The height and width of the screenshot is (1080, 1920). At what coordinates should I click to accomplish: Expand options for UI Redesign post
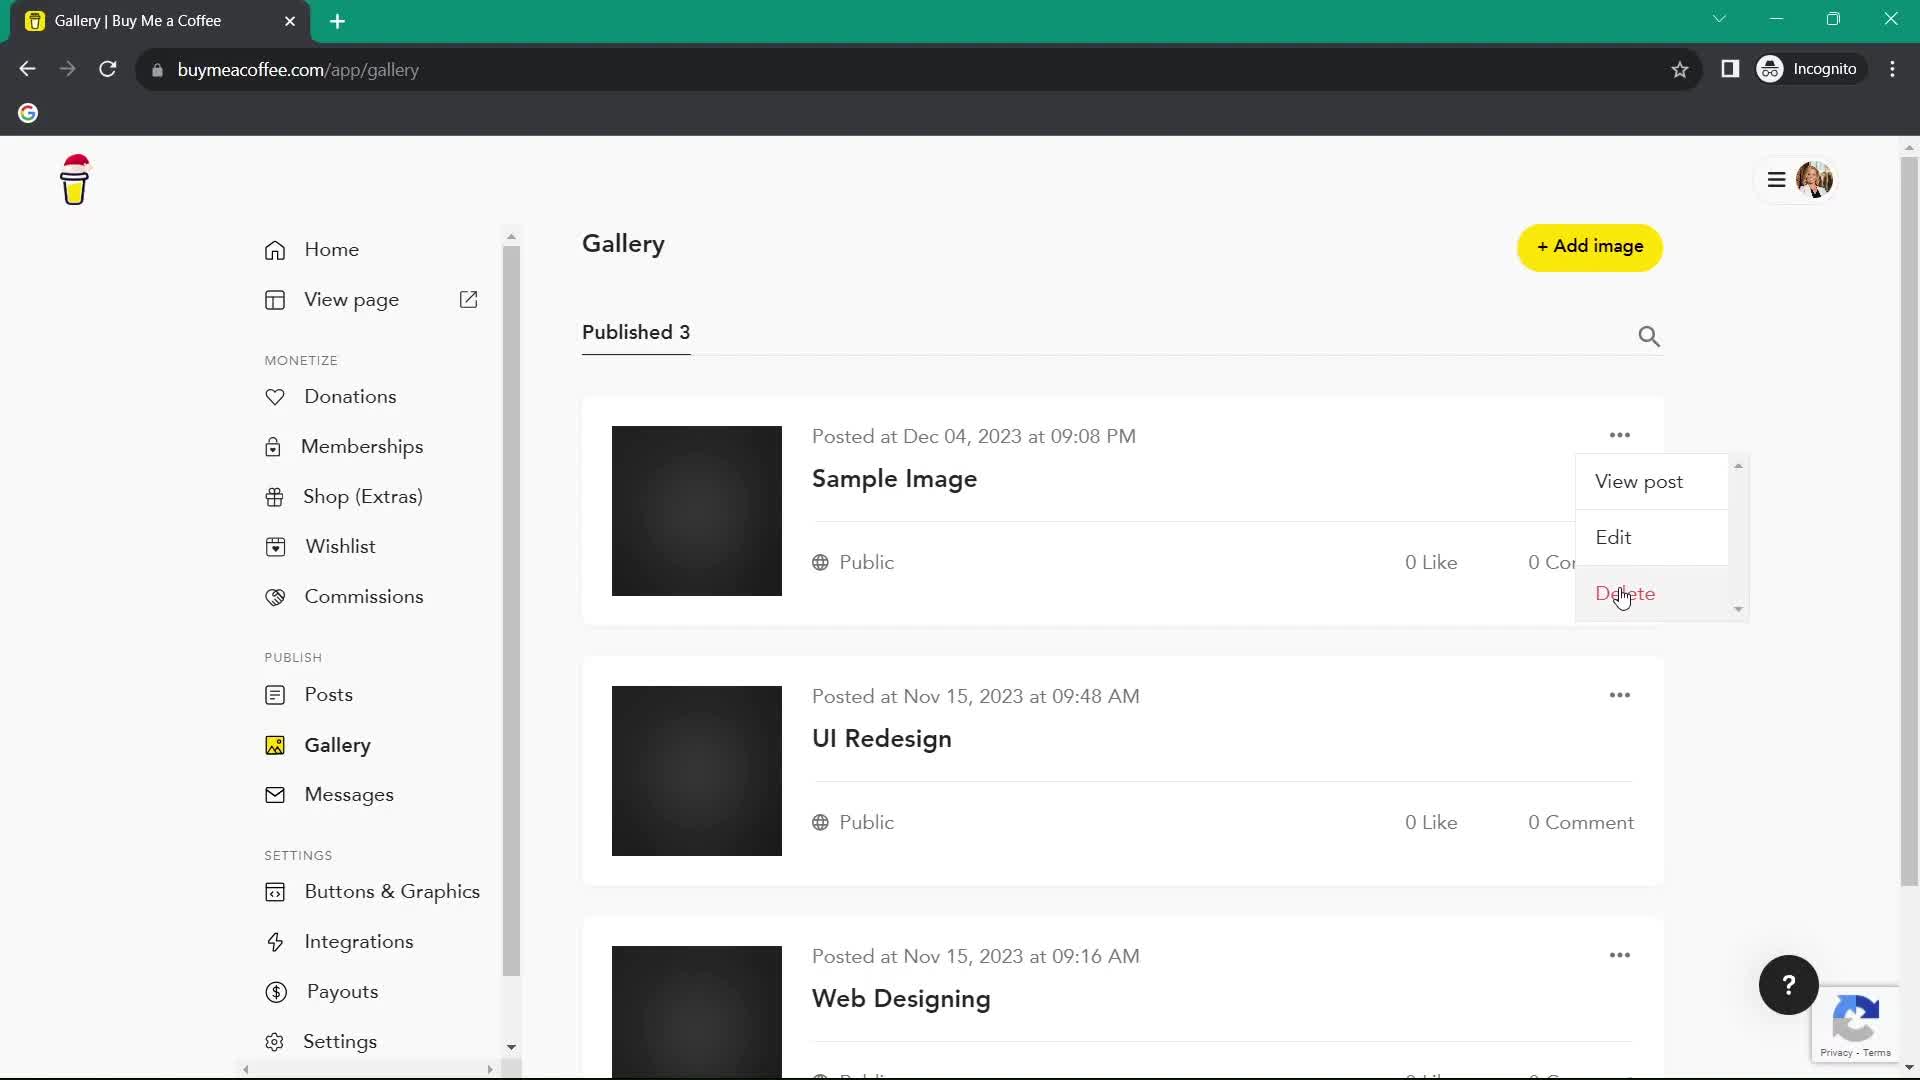[x=1621, y=695]
